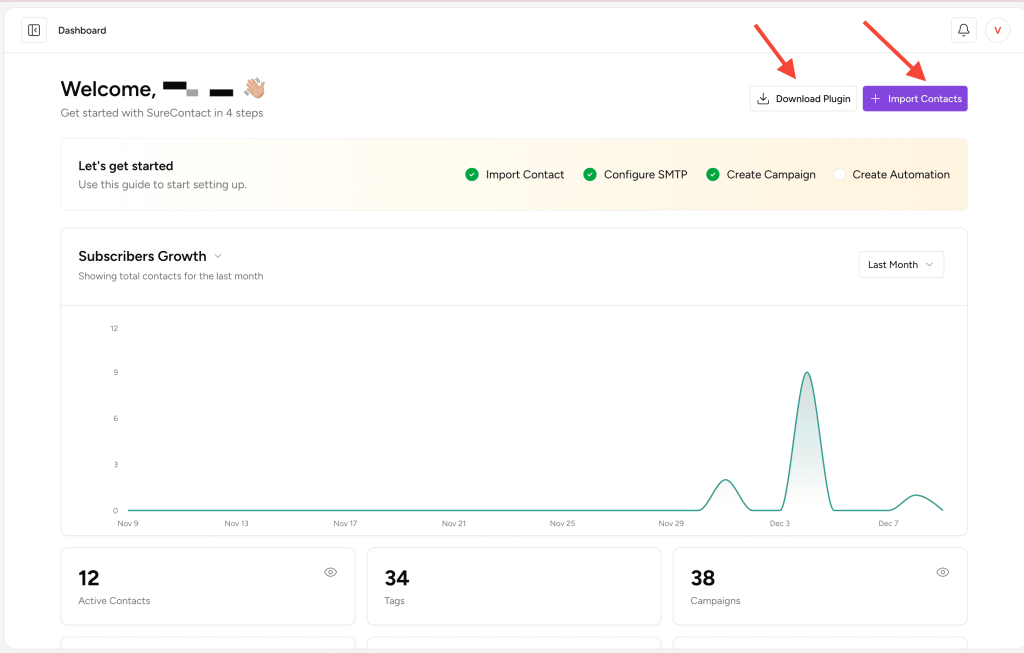This screenshot has width=1024, height=653.
Task: Click the Dec 3 peak on chart
Action: click(806, 374)
